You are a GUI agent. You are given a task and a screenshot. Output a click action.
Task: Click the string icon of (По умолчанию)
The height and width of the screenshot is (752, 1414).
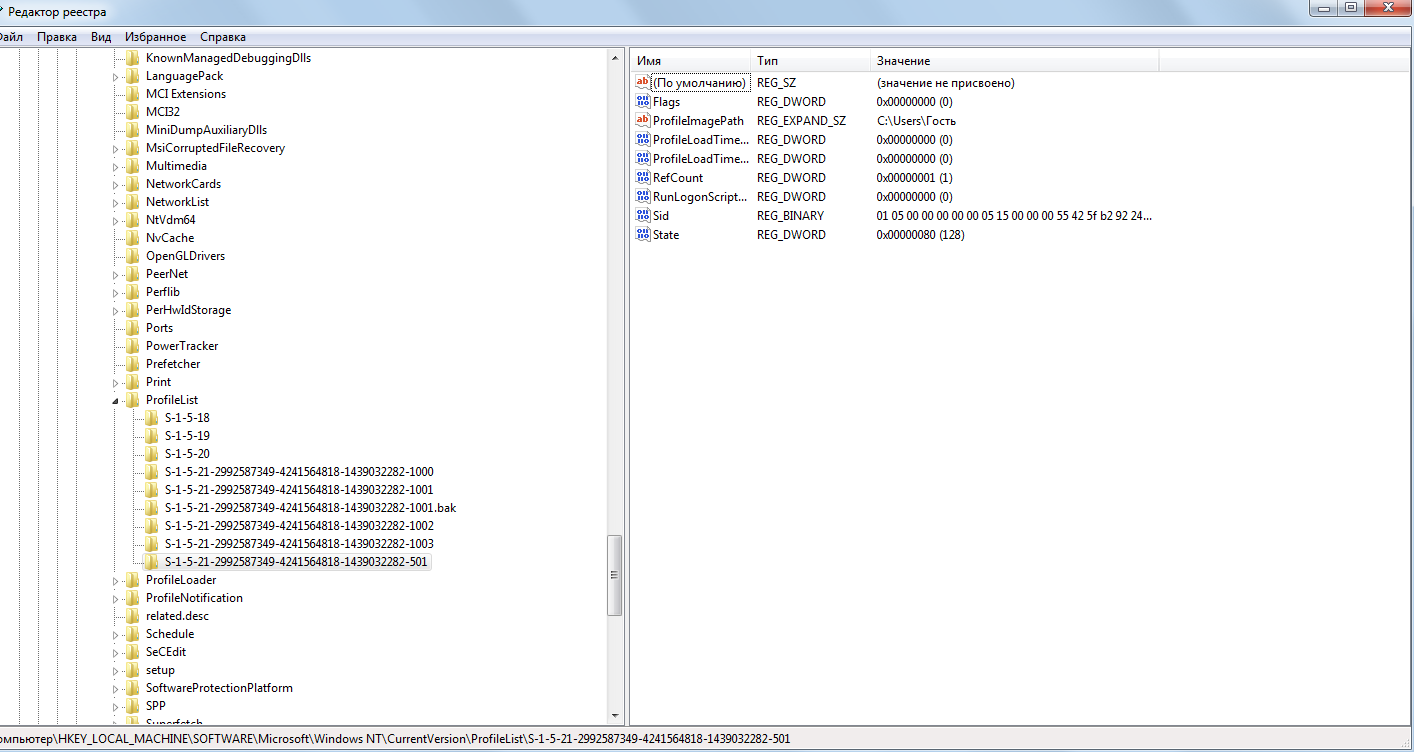pyautogui.click(x=643, y=83)
